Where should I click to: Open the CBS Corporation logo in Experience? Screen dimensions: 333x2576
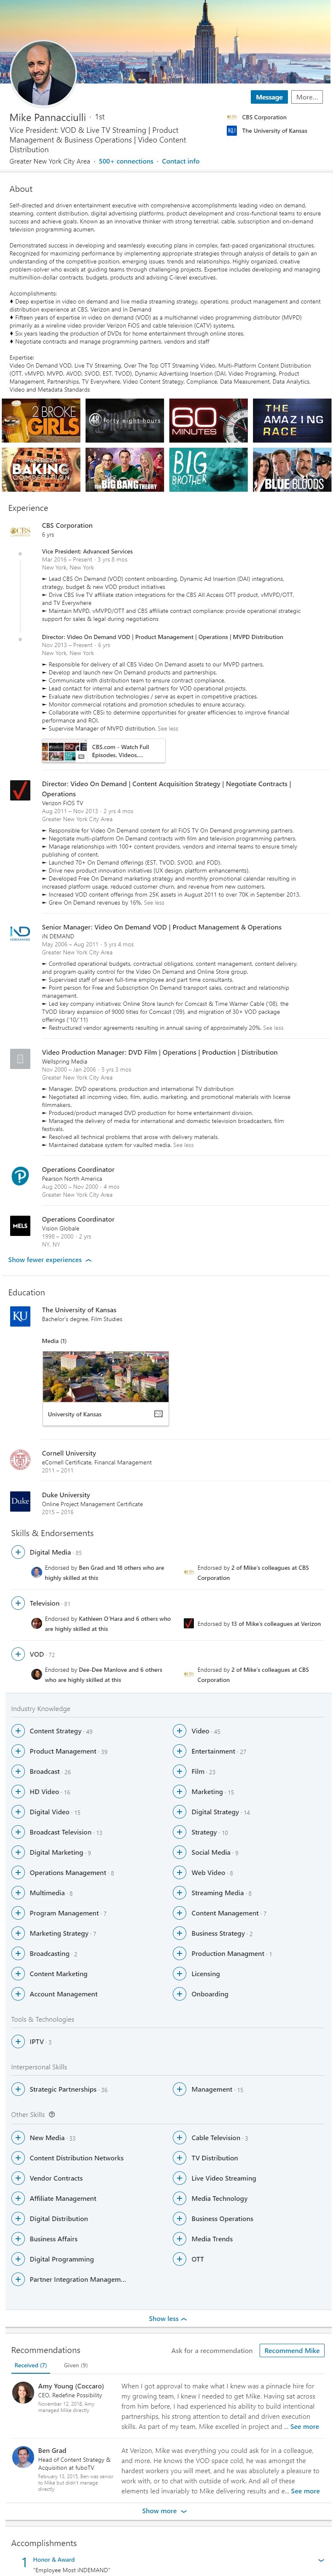click(x=20, y=532)
